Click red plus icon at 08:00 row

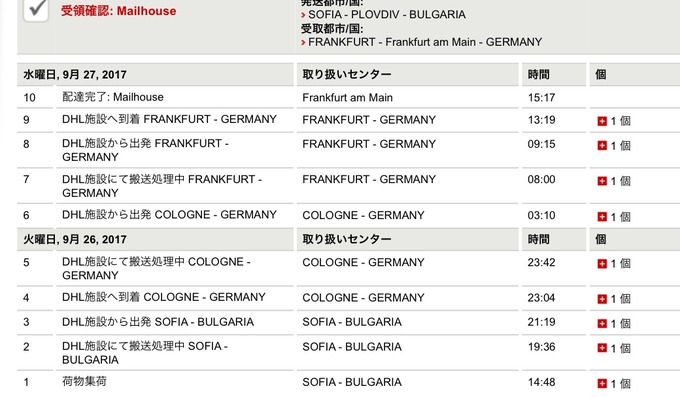[x=602, y=181]
